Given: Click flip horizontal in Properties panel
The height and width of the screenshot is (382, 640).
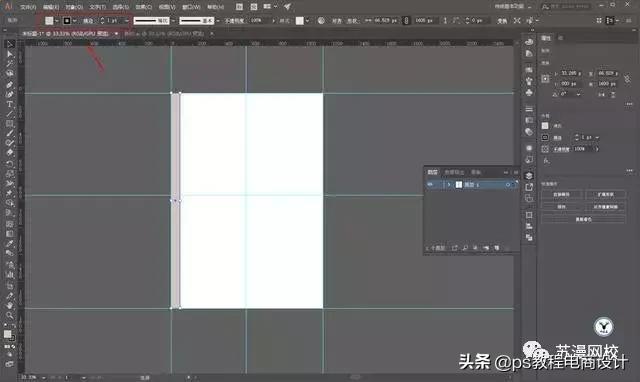Looking at the screenshot, I should [602, 94].
